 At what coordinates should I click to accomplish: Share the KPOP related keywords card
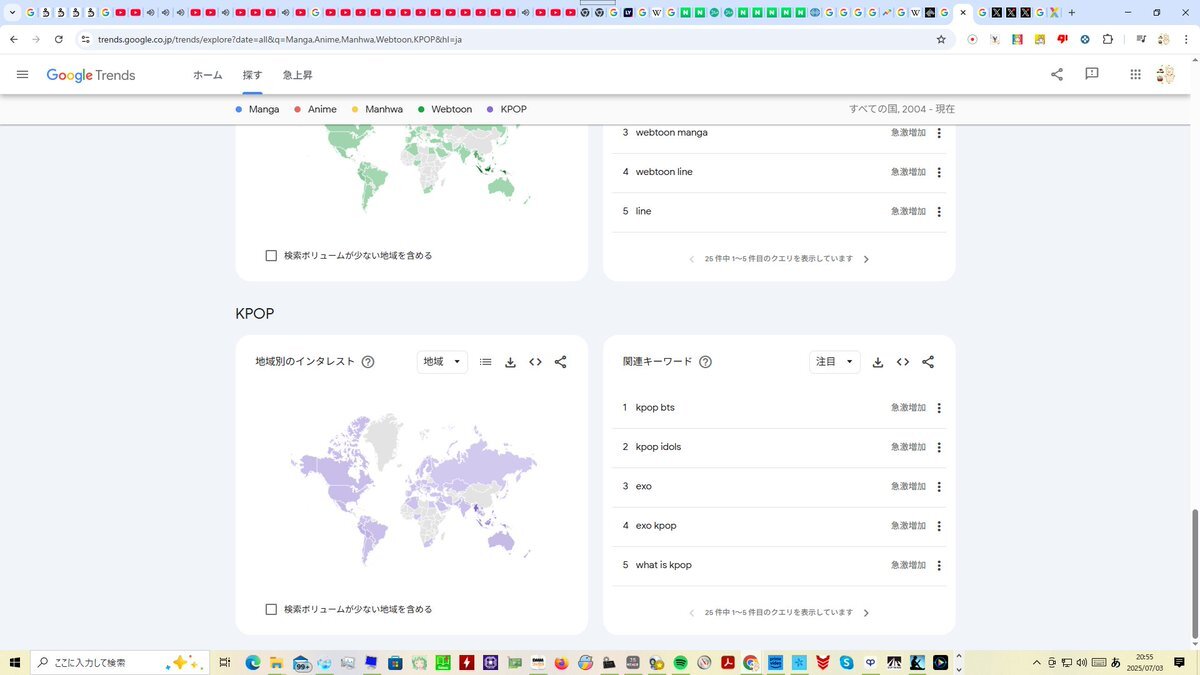point(928,362)
